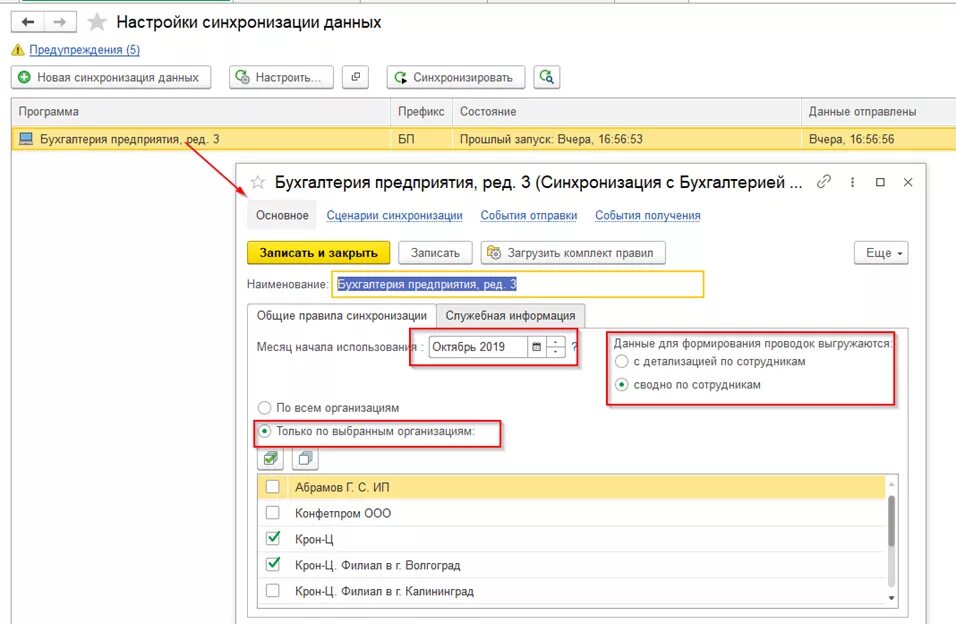The width and height of the screenshot is (956, 624).
Task: Maximize the Бухгалтерия предприятия dialog
Action: click(x=880, y=182)
